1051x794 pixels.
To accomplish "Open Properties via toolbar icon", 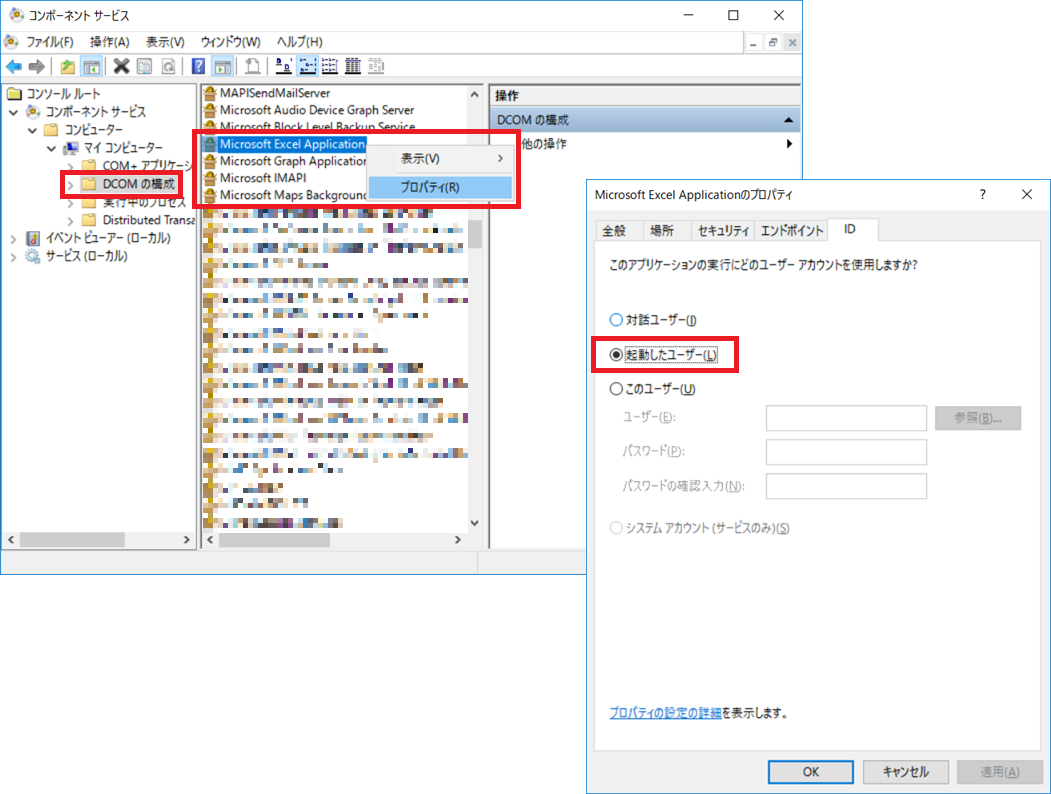I will 144,66.
